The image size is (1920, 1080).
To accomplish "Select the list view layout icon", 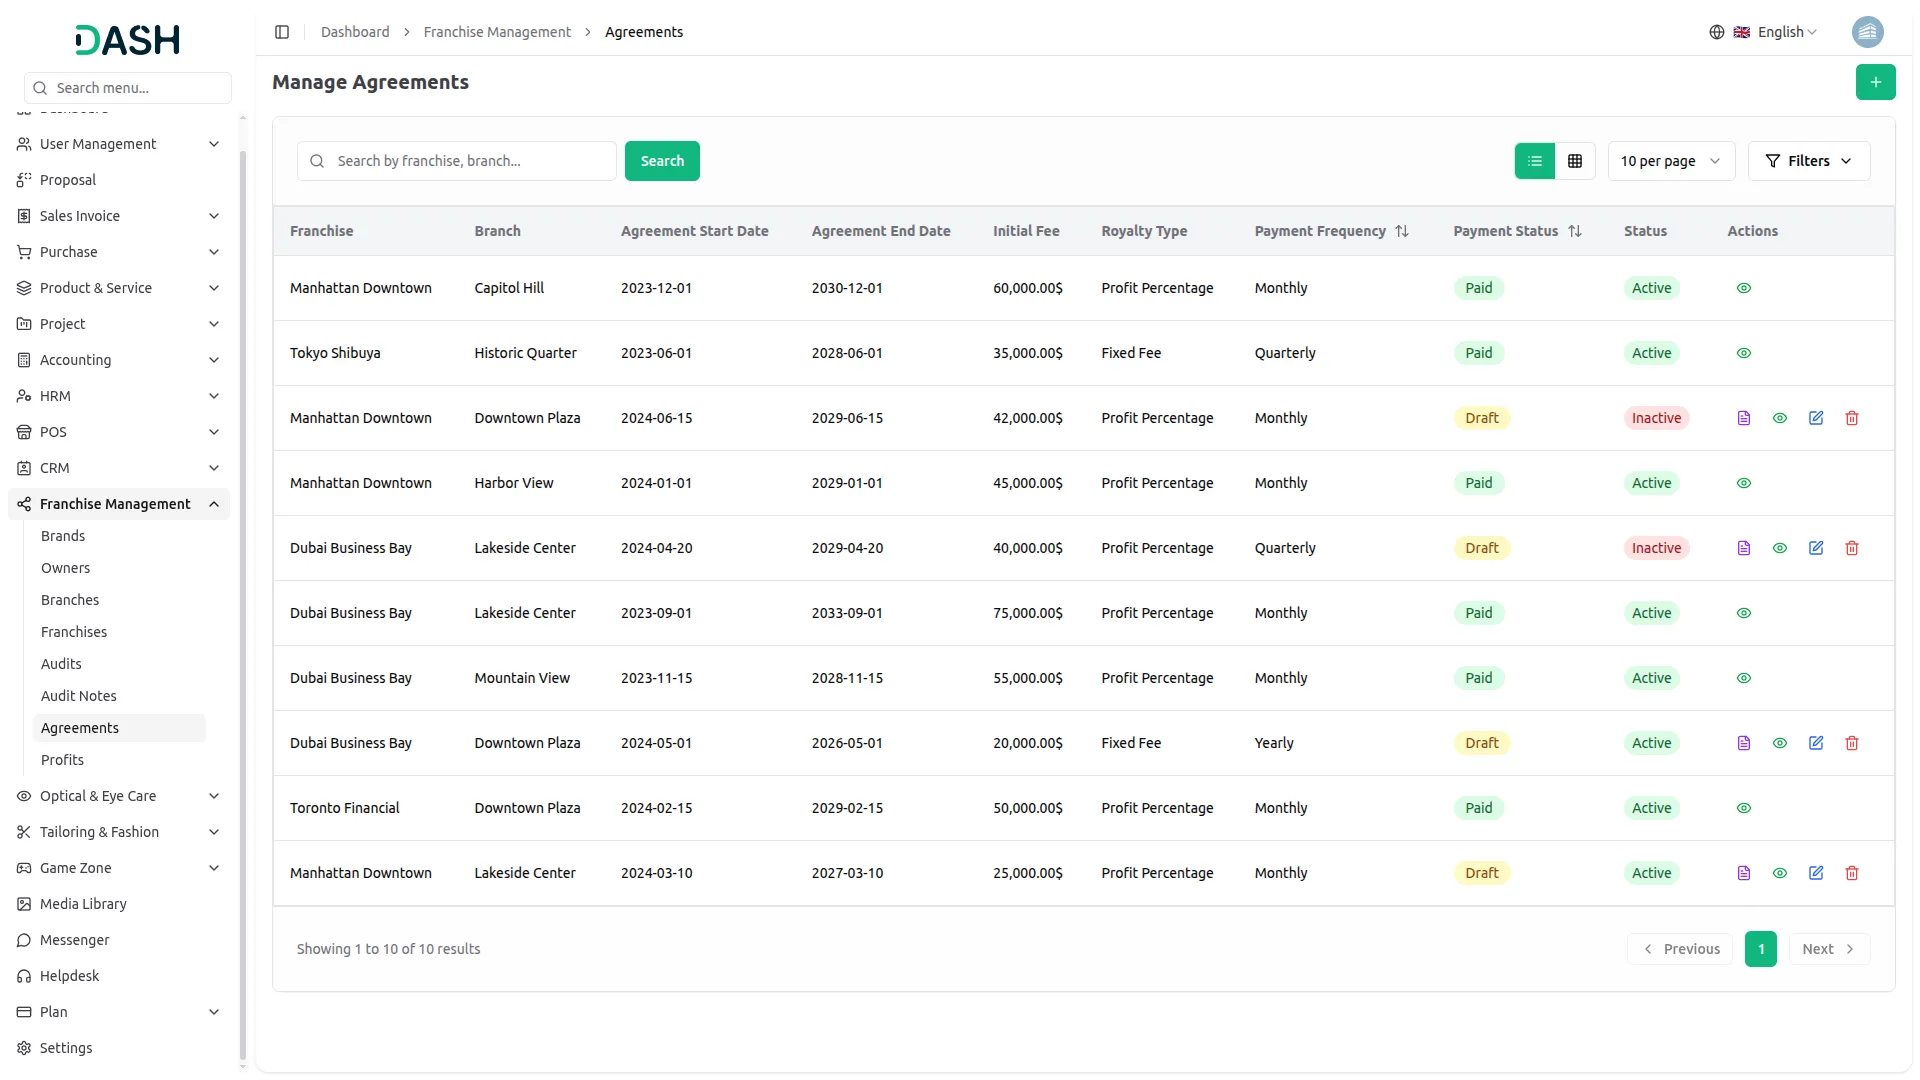I will [x=1535, y=161].
